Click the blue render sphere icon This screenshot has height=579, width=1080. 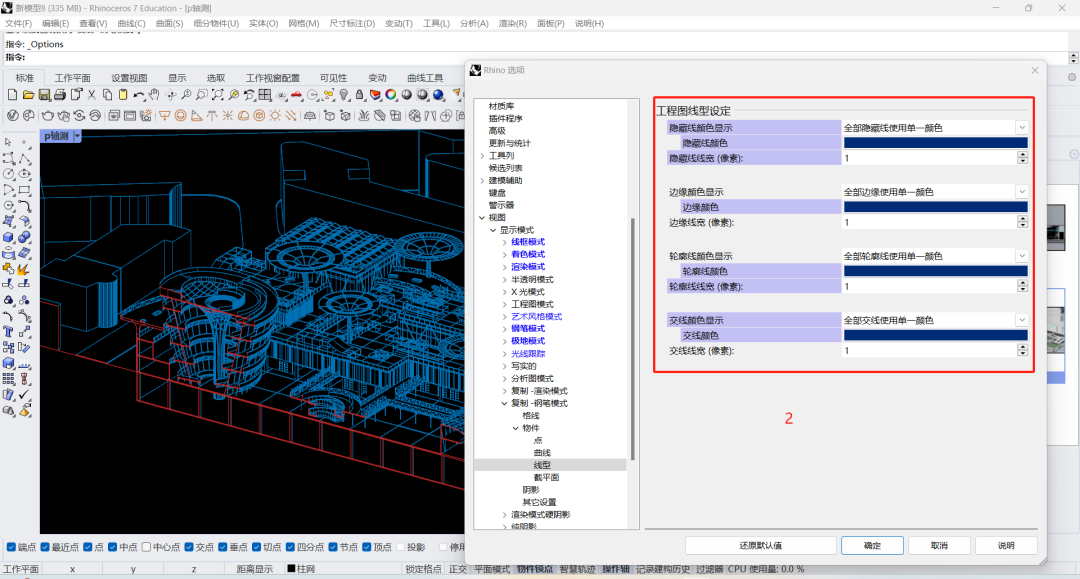[439, 95]
